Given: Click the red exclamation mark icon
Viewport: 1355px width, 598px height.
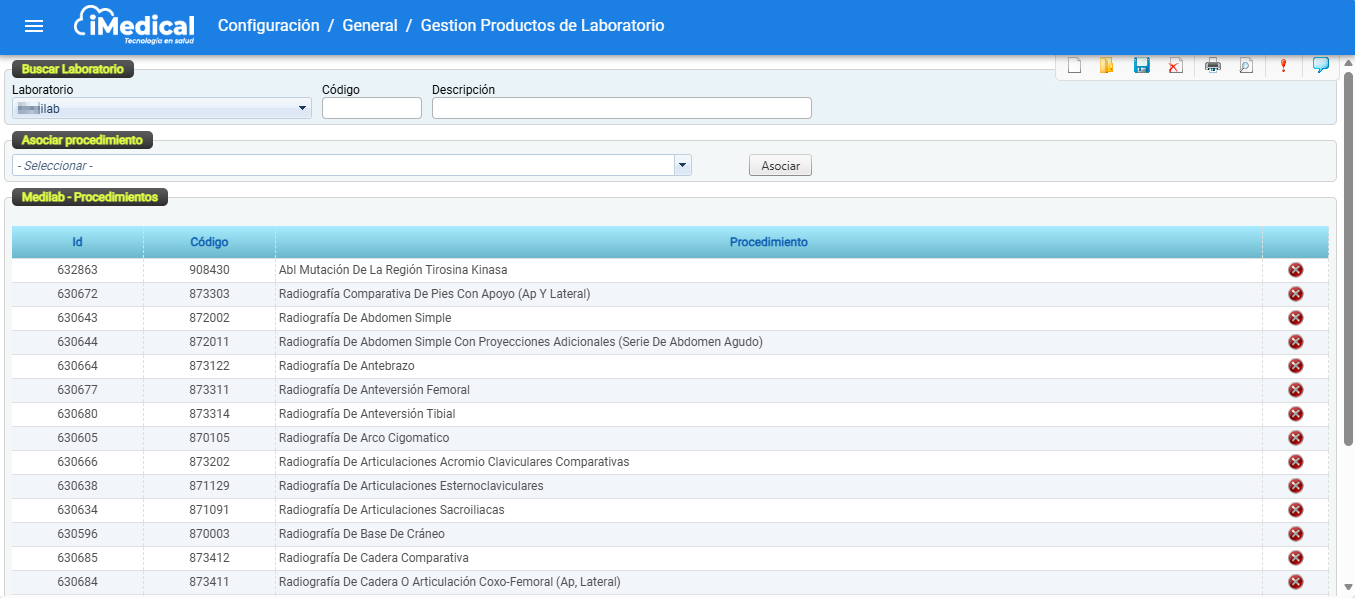Looking at the screenshot, I should pos(1283,66).
